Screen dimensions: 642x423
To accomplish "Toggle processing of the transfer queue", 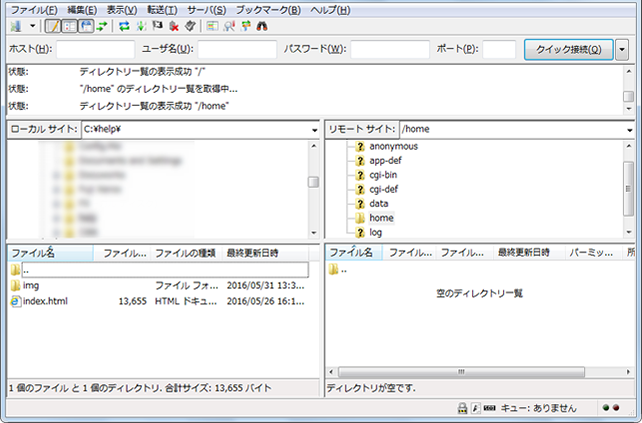I will (141, 27).
